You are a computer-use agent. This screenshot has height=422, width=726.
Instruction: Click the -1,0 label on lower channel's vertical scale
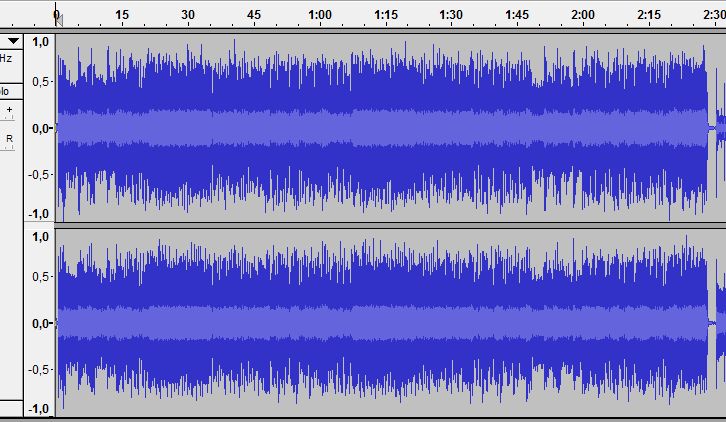pos(38,409)
